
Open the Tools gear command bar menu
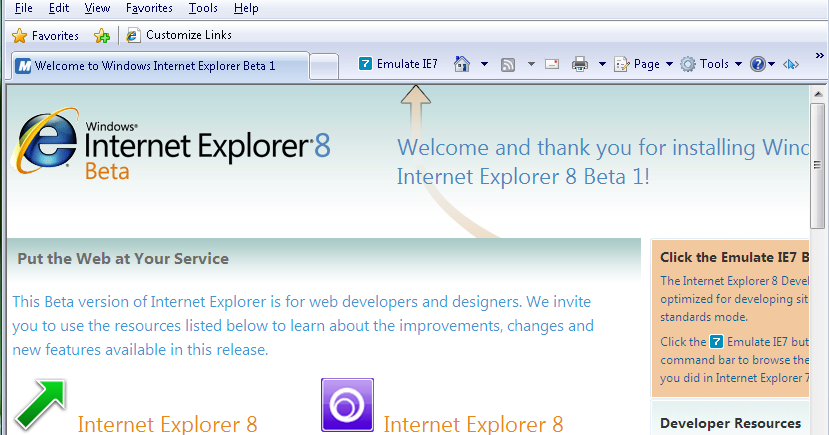pos(711,64)
